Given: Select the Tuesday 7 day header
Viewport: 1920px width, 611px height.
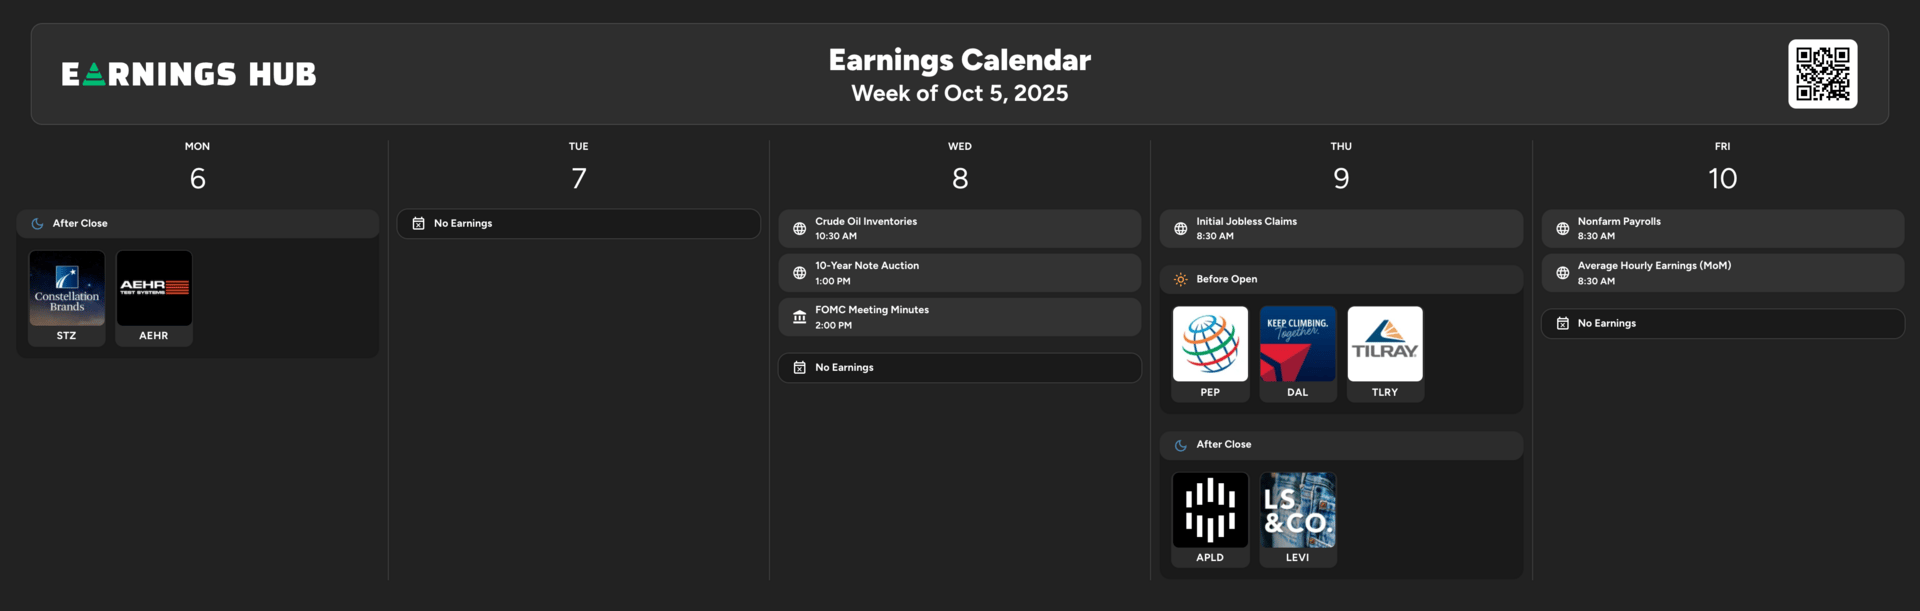Looking at the screenshot, I should coord(579,167).
